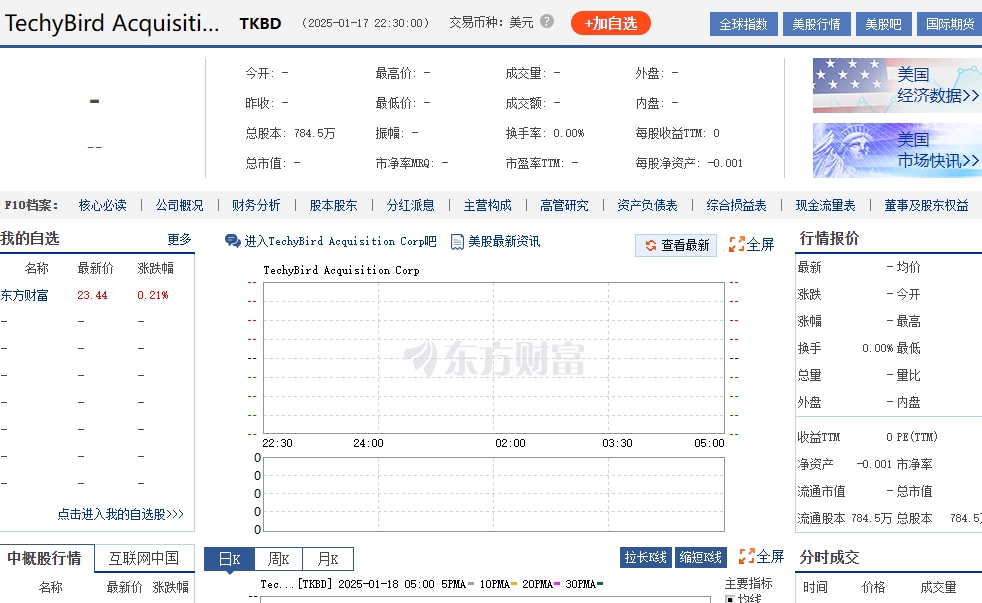Select the 互联网中国 tab
This screenshot has height=603, width=982.
pyautogui.click(x=143, y=558)
